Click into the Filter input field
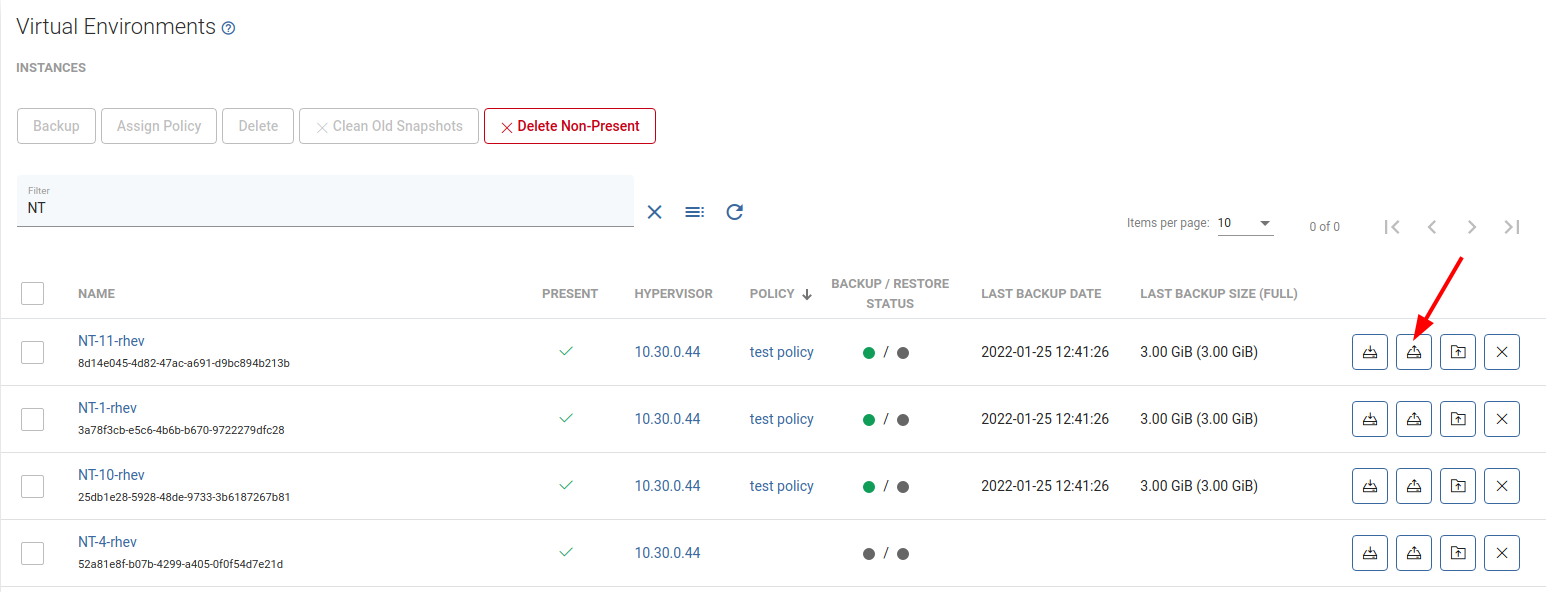 325,208
